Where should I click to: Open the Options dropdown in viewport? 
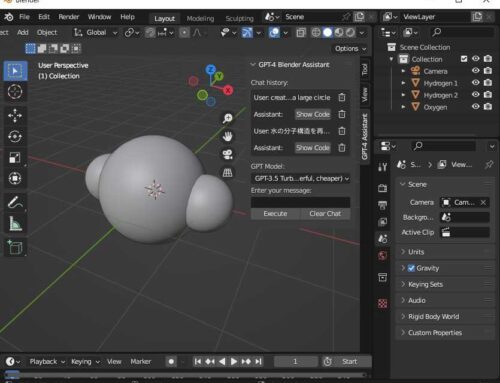(x=350, y=49)
